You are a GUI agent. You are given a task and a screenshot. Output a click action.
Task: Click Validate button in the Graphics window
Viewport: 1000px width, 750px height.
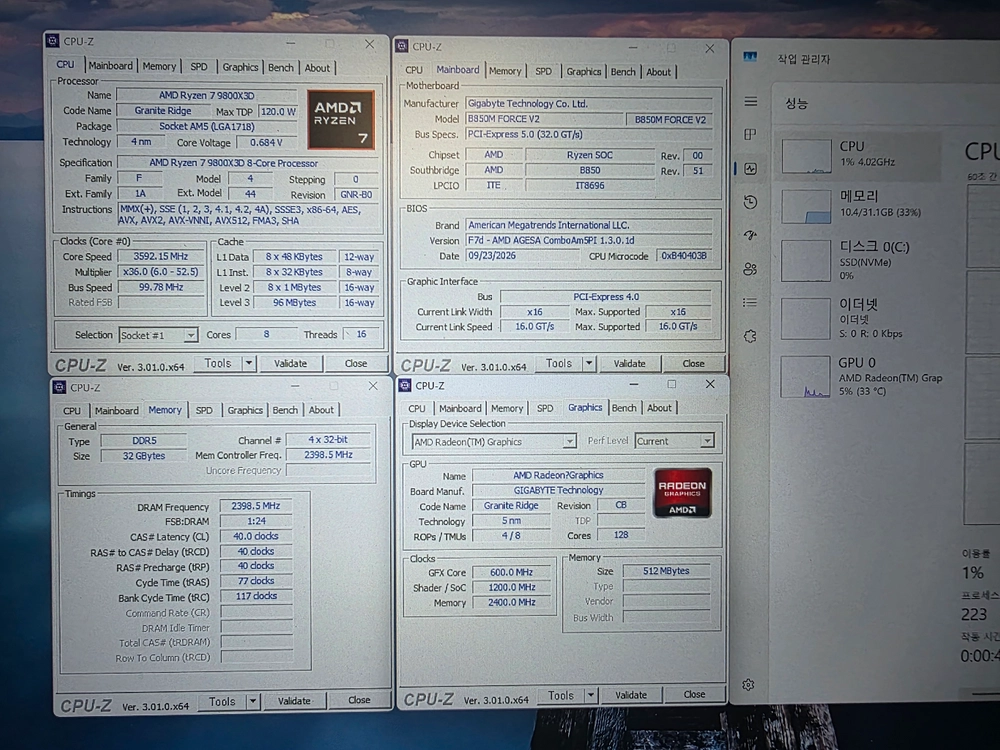[631, 695]
